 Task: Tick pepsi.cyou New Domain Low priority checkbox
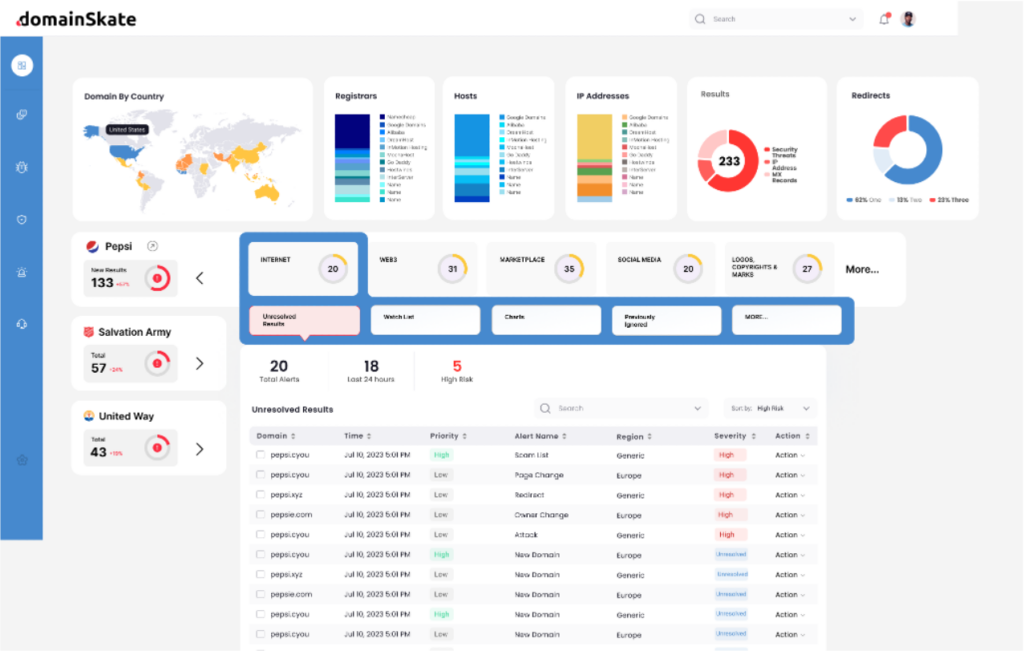pos(261,634)
